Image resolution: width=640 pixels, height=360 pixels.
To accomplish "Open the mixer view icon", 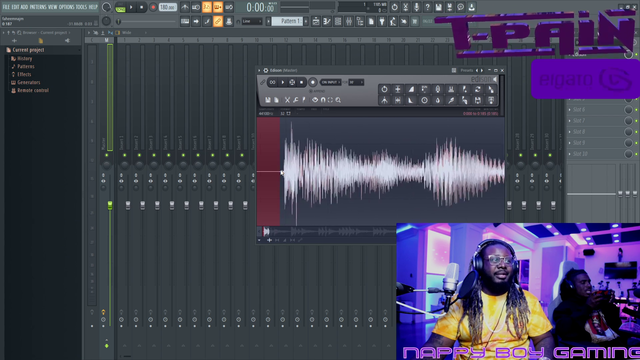I will coord(349,21).
